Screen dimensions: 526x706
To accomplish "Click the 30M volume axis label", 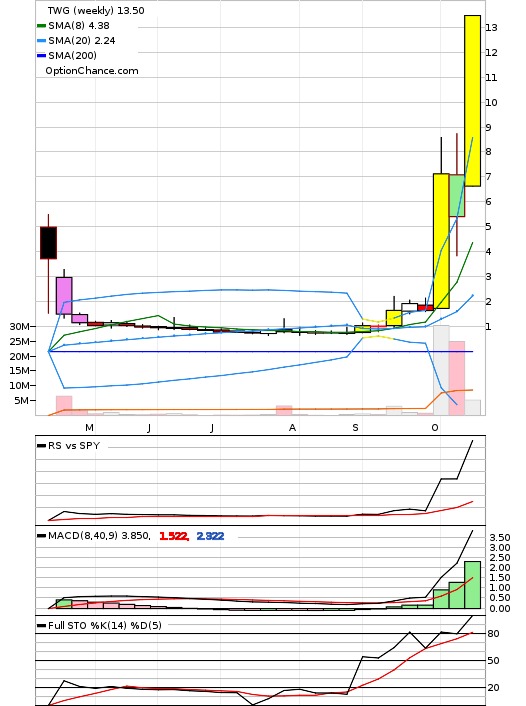I will (x=20, y=326).
